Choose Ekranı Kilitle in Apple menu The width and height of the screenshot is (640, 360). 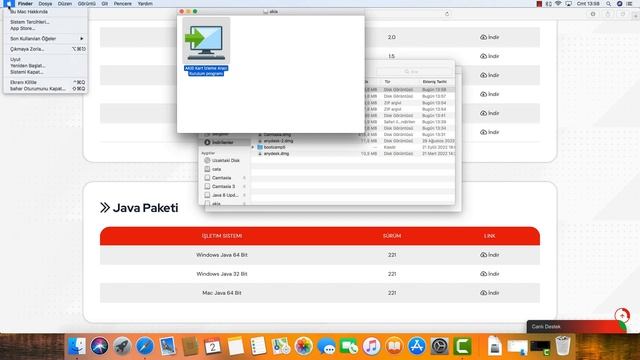tap(46, 82)
